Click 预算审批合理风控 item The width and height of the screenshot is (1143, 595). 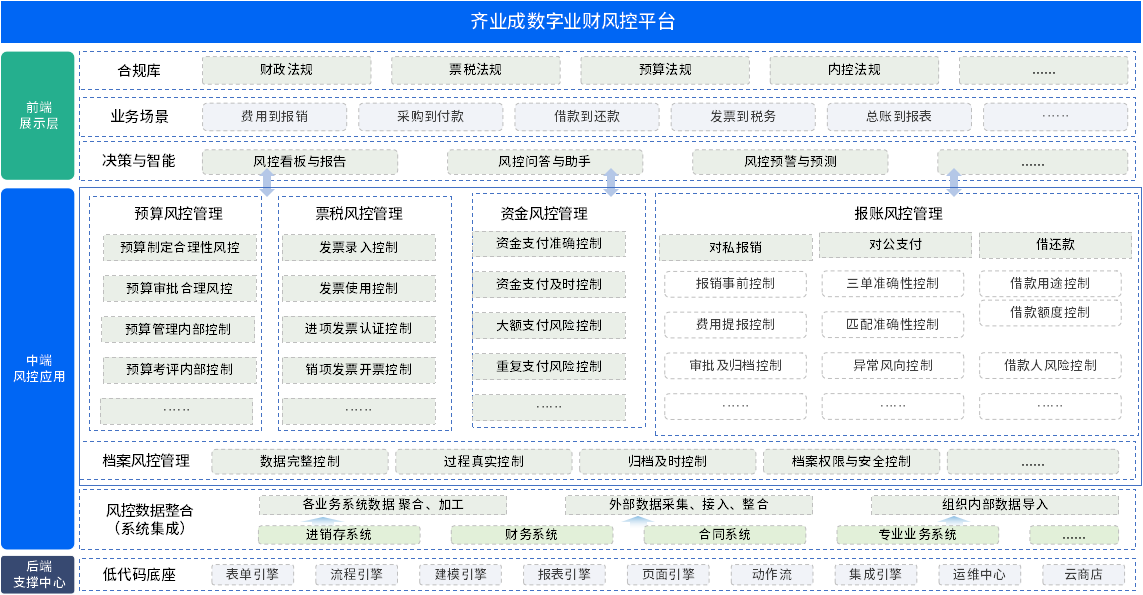180,289
